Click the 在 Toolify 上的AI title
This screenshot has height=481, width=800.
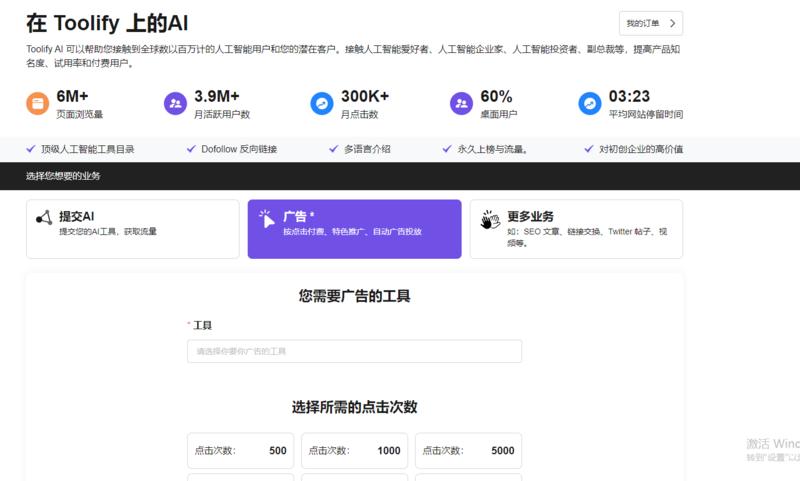(x=107, y=23)
